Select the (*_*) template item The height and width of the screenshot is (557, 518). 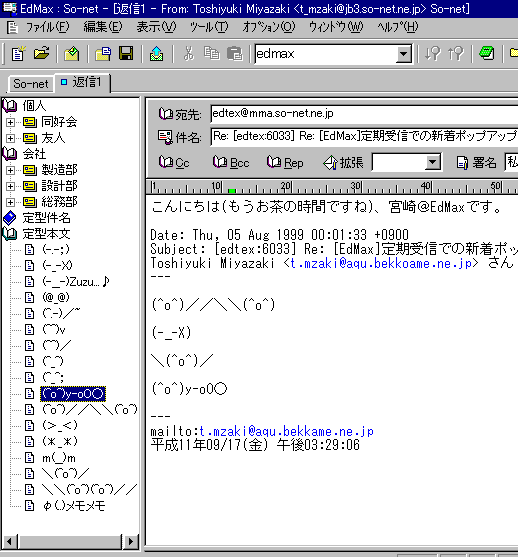point(59,442)
